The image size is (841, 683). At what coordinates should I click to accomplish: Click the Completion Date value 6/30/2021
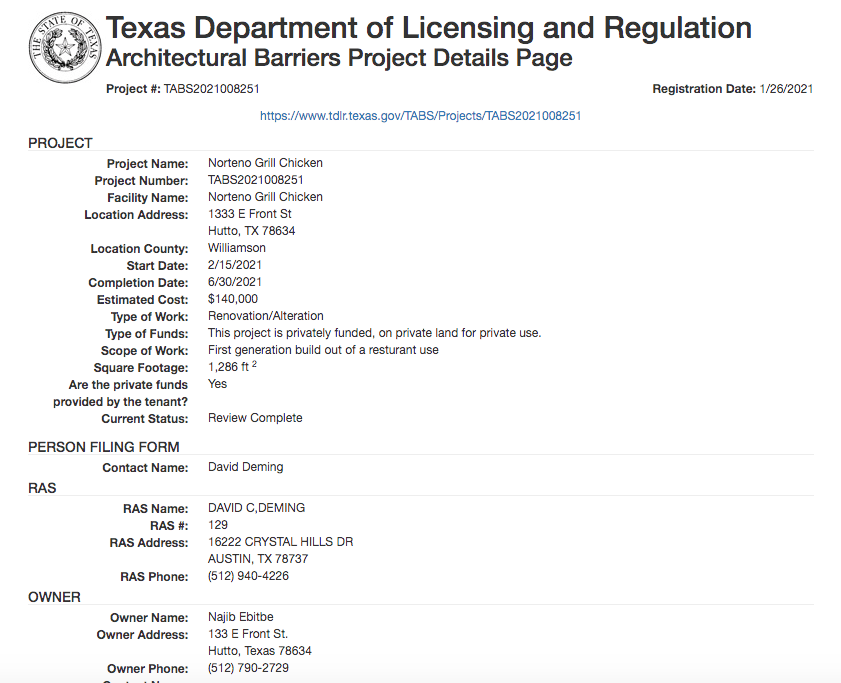pyautogui.click(x=235, y=282)
